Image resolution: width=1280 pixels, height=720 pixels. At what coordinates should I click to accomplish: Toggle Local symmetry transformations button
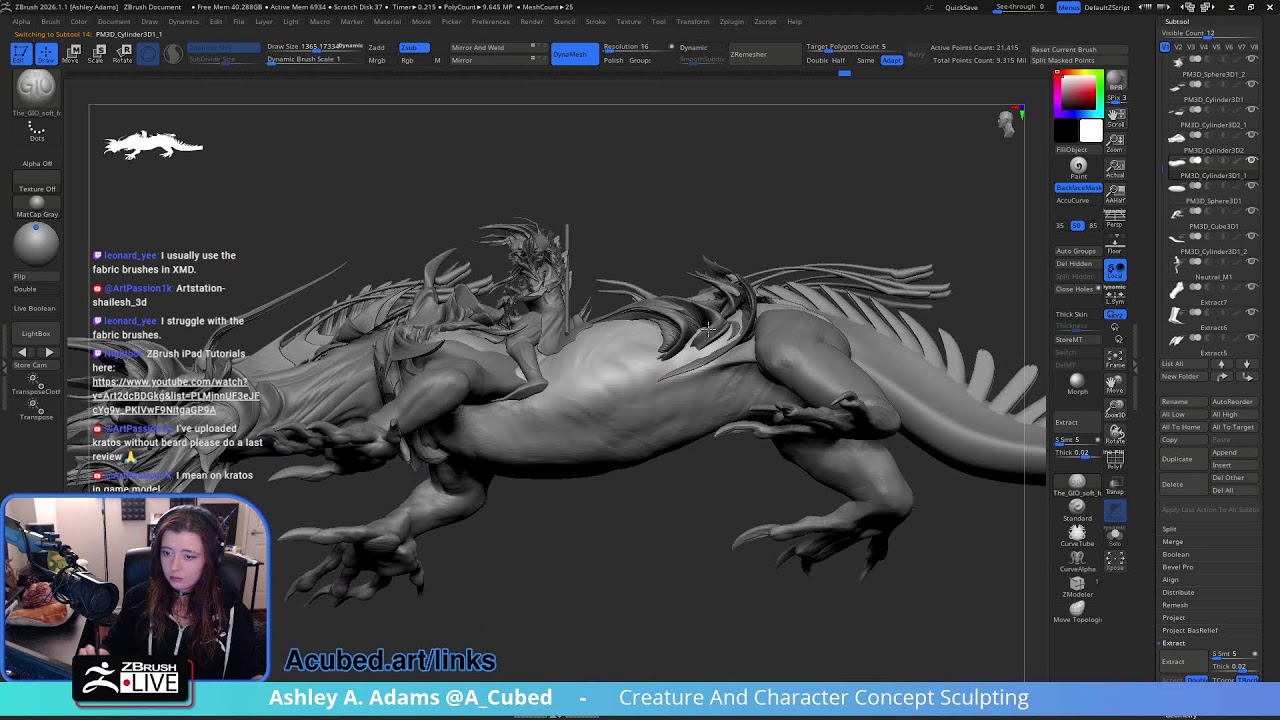[1115, 270]
